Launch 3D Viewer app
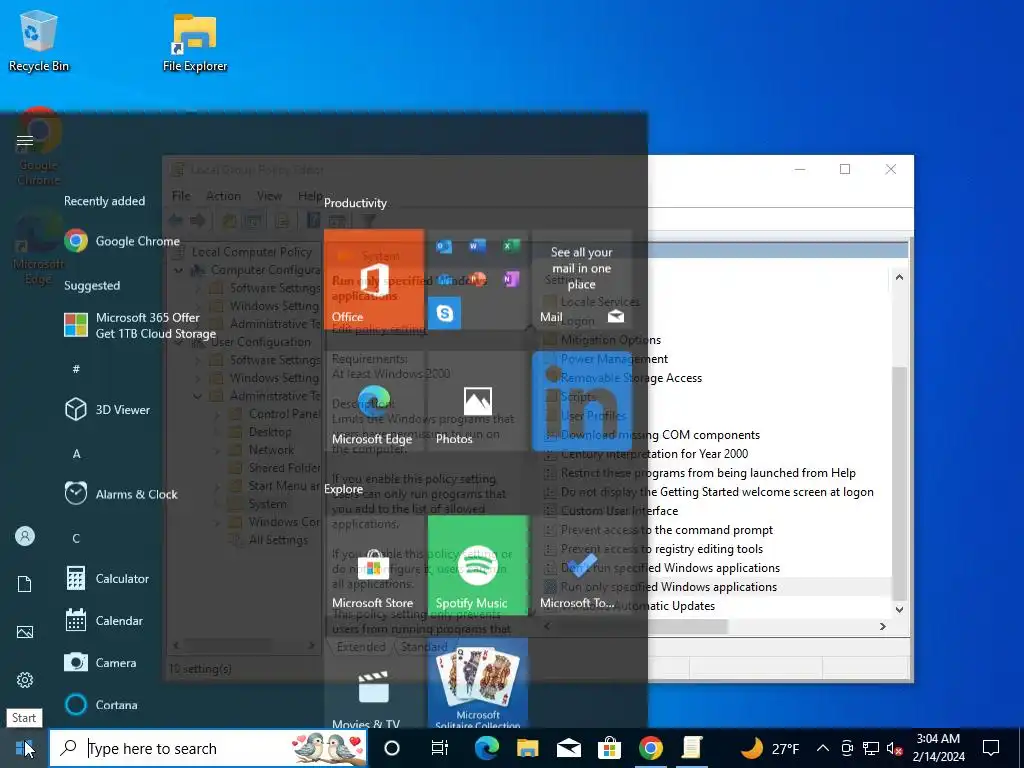 click(x=107, y=409)
